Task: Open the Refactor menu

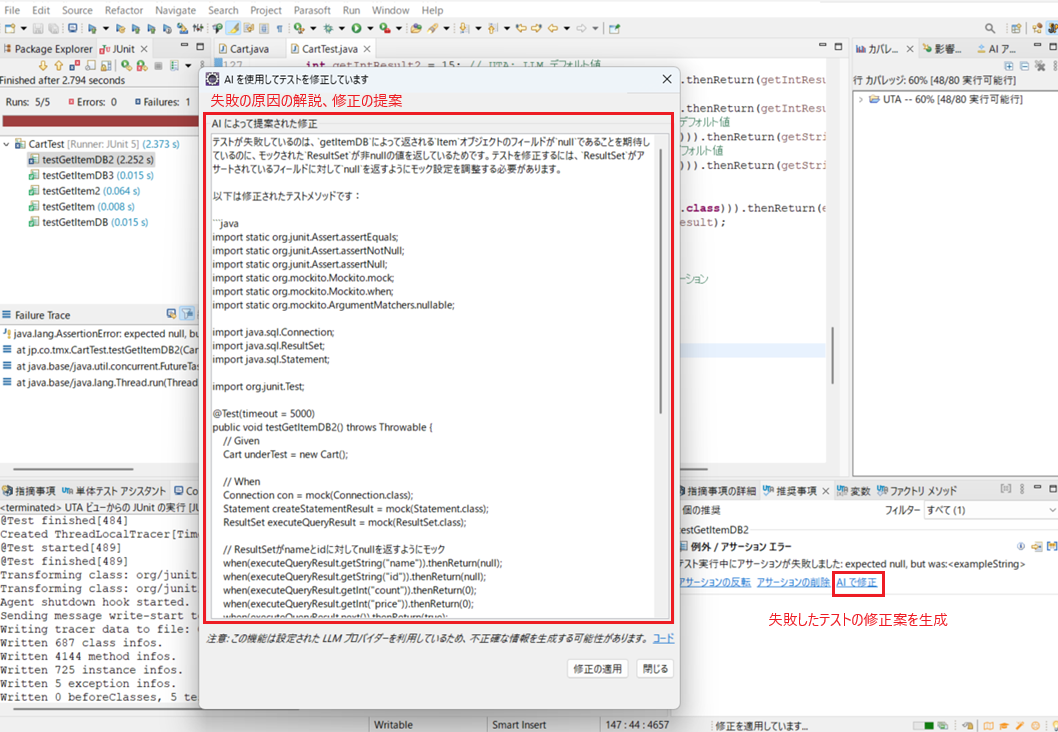Action: [x=123, y=10]
